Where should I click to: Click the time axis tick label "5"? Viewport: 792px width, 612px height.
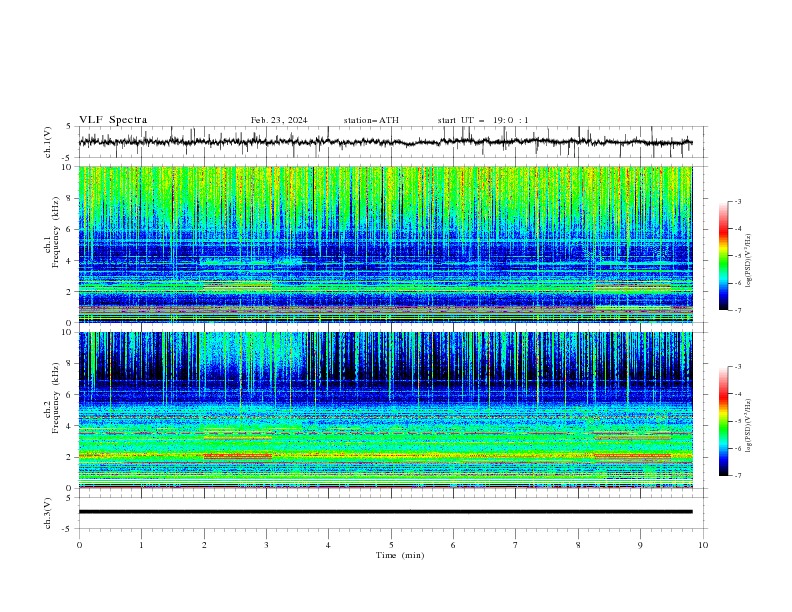[391, 545]
